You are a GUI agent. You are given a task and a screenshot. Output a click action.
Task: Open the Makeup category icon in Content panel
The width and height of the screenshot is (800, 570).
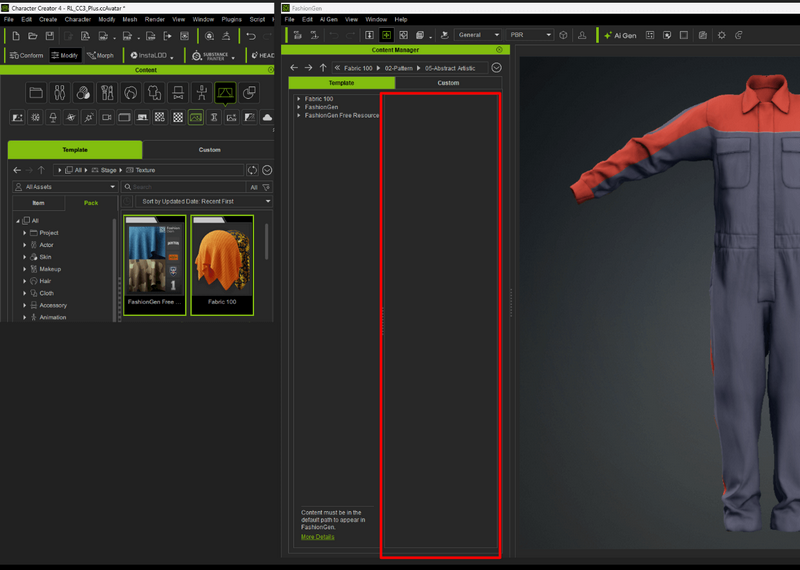107,93
